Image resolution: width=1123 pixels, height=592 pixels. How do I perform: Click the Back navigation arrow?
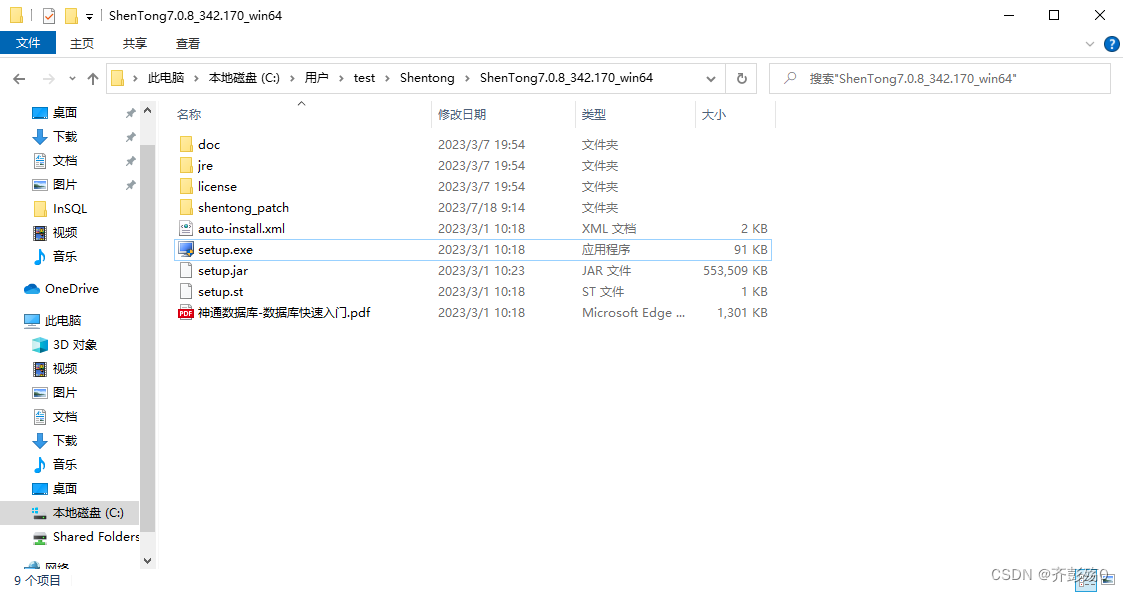pos(19,79)
